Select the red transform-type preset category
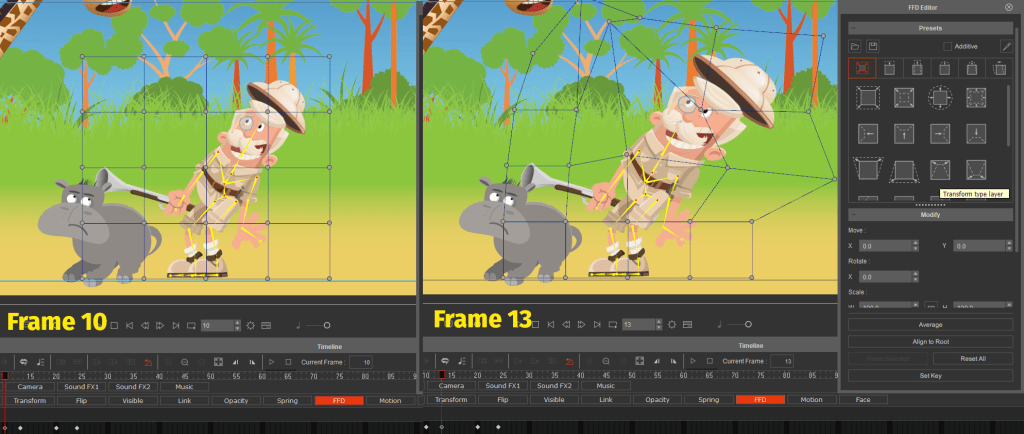Image resolution: width=1024 pixels, height=434 pixels. 861,68
